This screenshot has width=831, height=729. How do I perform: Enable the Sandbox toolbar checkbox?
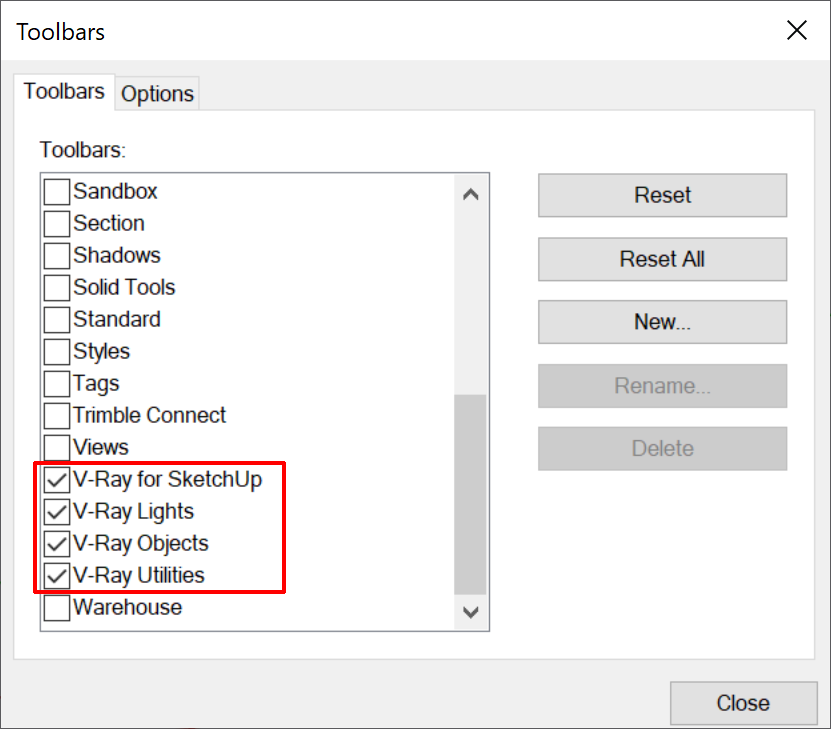click(x=57, y=192)
